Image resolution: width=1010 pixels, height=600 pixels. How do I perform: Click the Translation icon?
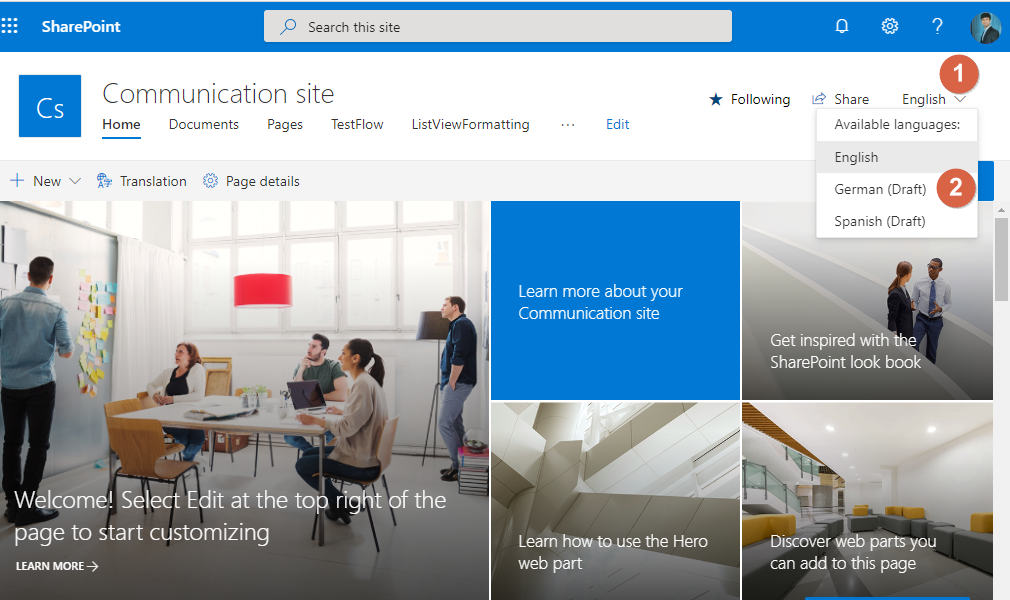104,181
